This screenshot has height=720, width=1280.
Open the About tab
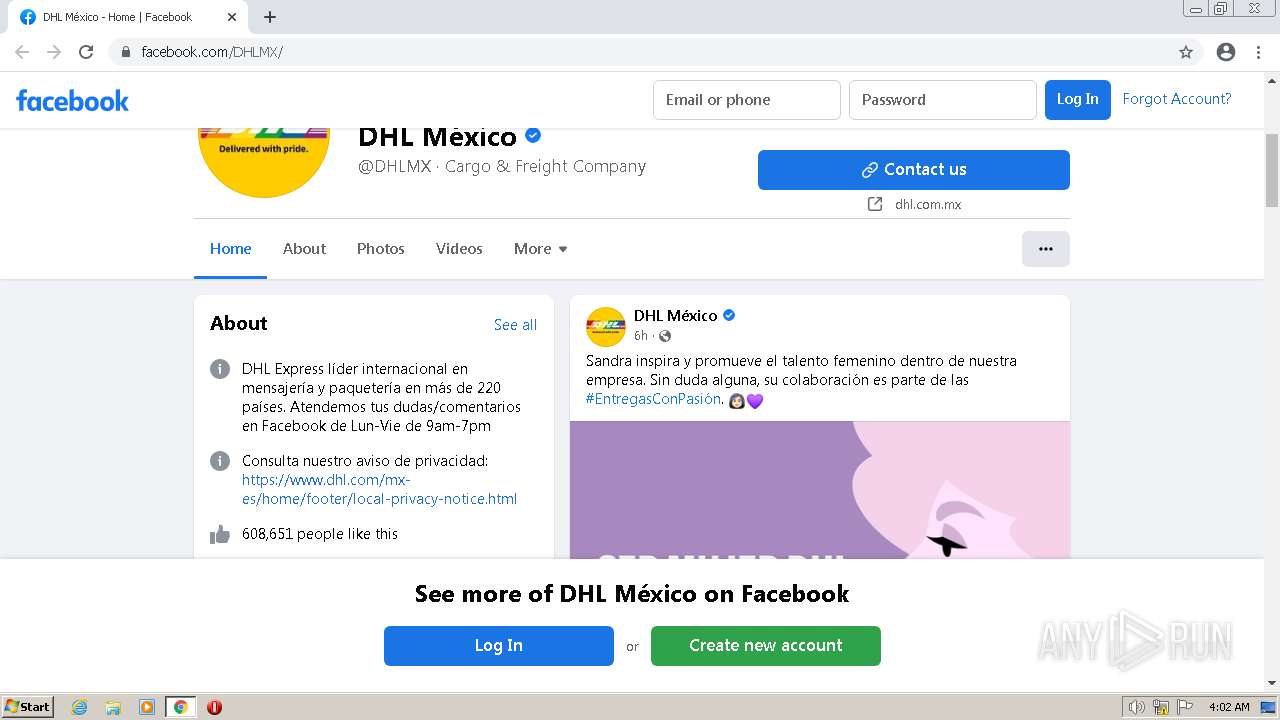tap(304, 249)
